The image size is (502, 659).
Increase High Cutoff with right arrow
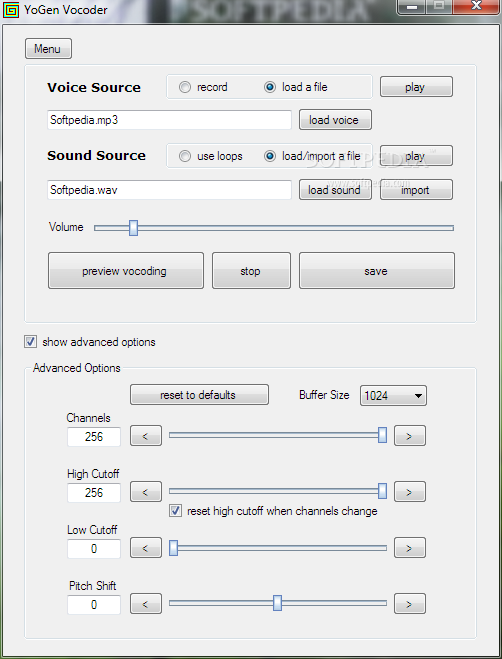click(410, 492)
